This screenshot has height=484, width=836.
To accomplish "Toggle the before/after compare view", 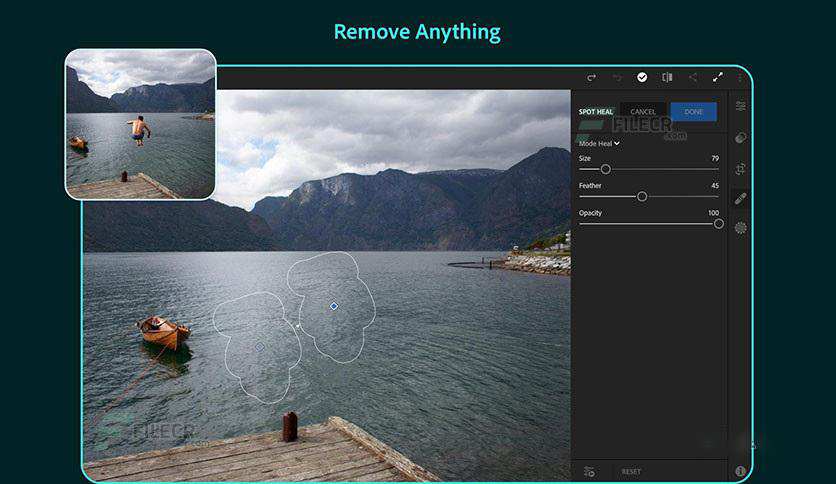I will click(667, 77).
